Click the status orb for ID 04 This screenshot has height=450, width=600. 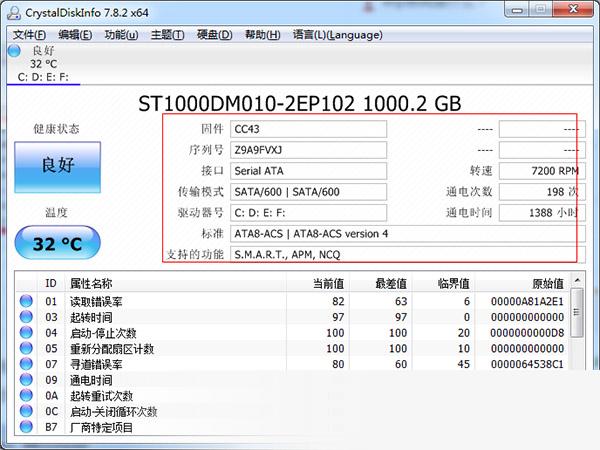click(26, 333)
